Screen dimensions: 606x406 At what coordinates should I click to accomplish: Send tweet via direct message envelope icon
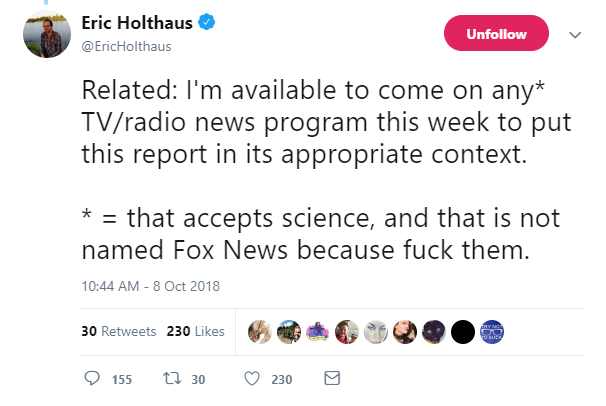coord(333,379)
